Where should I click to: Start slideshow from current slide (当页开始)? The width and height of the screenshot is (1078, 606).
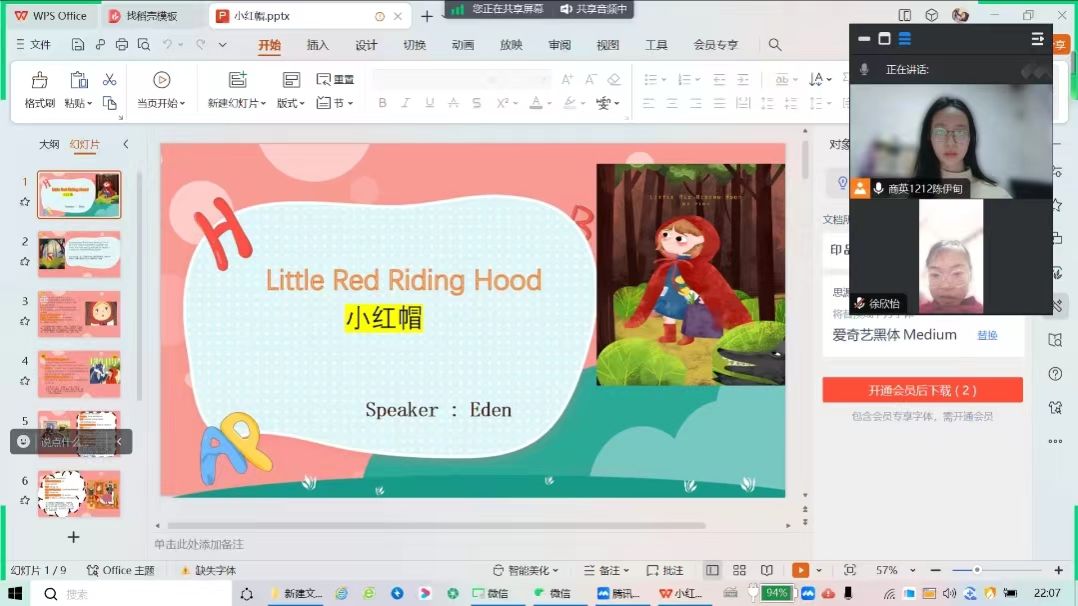point(162,90)
